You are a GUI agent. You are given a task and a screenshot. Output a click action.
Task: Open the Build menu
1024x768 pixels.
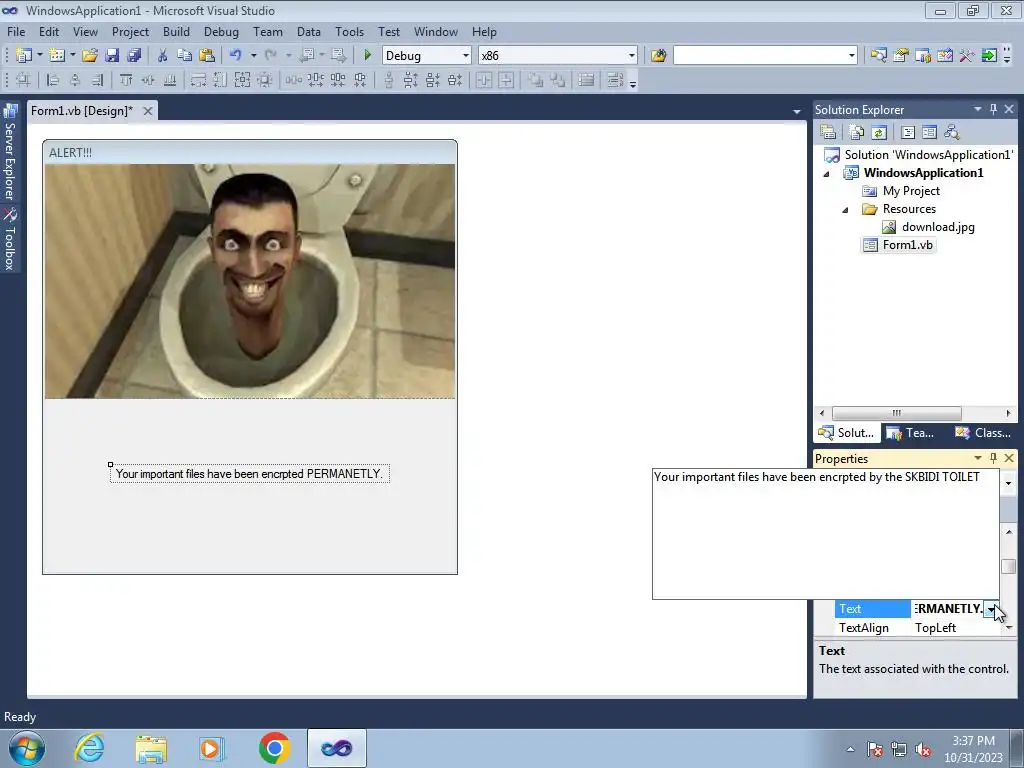[176, 31]
